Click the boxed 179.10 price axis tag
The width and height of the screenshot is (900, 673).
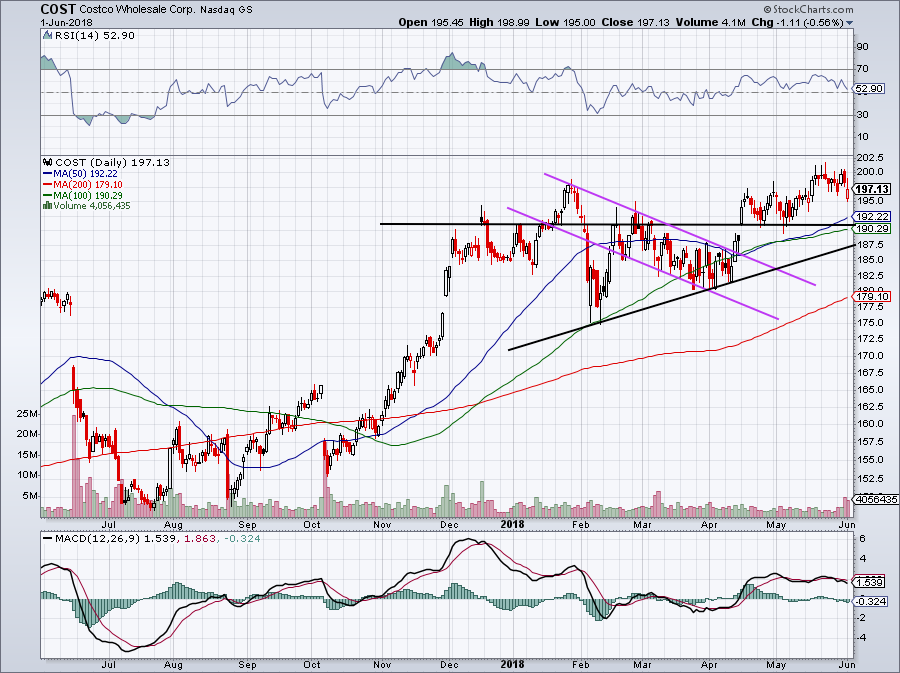click(x=872, y=297)
